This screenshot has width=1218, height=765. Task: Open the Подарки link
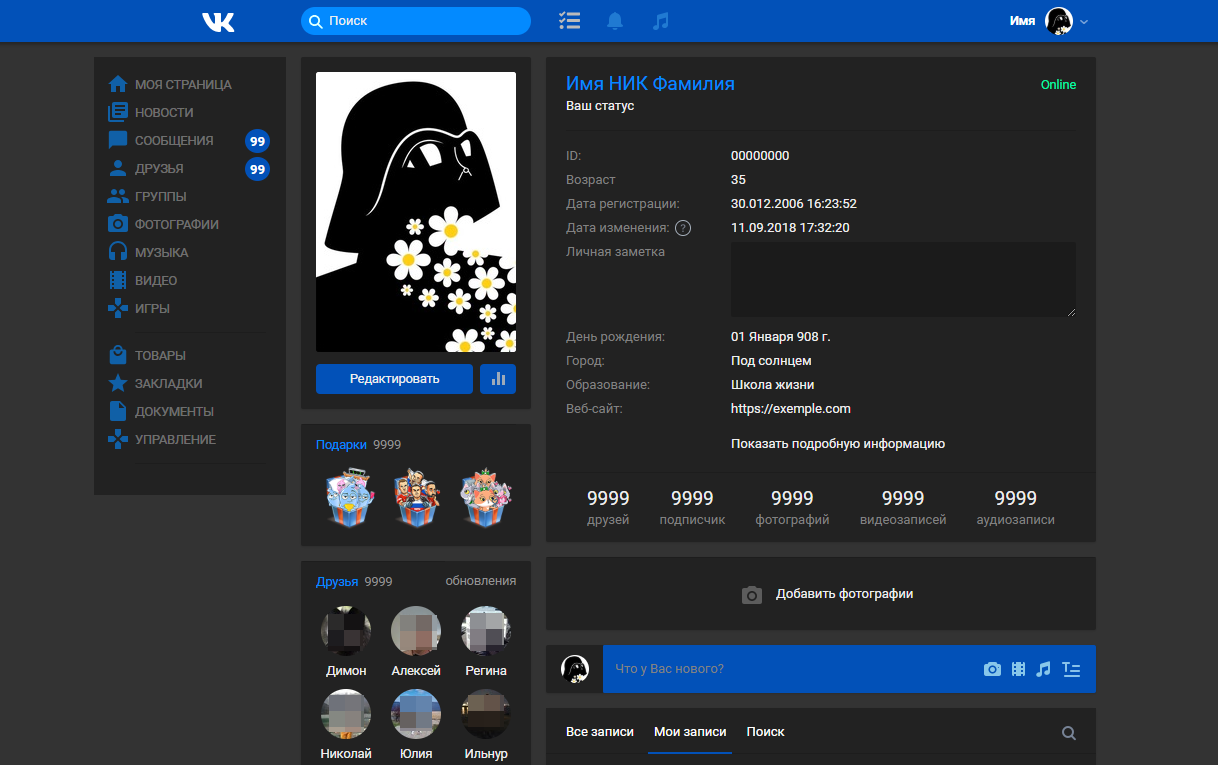341,444
